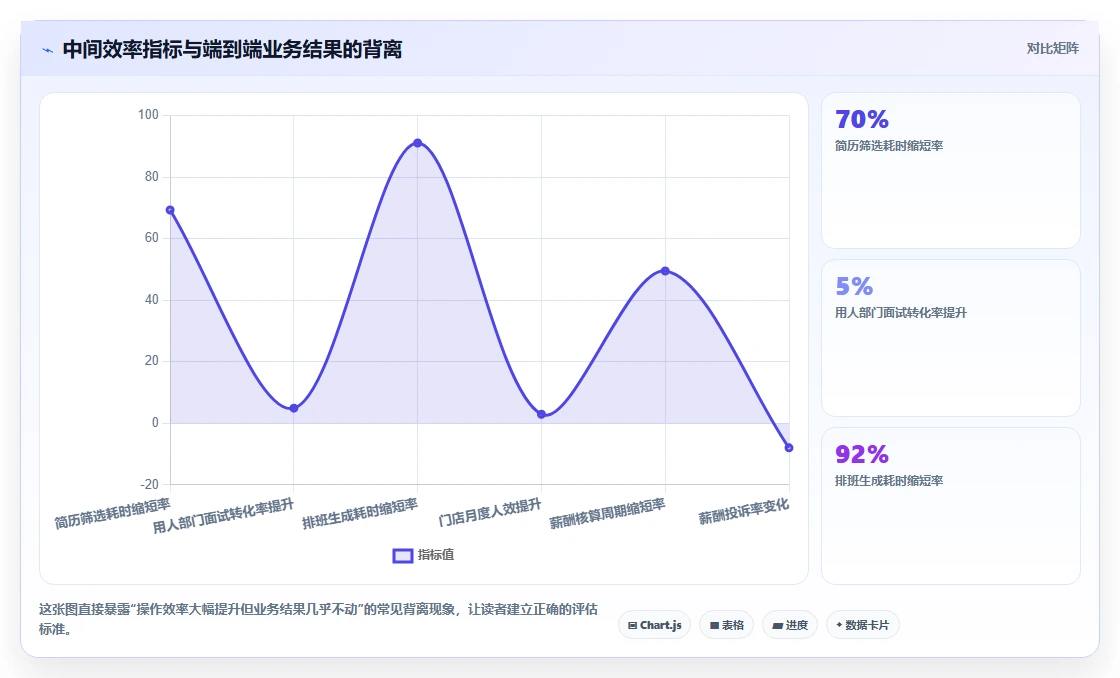Click the card label 排班生成耗时缩短率
Screen dimensions: 1120x678
click(x=889, y=481)
